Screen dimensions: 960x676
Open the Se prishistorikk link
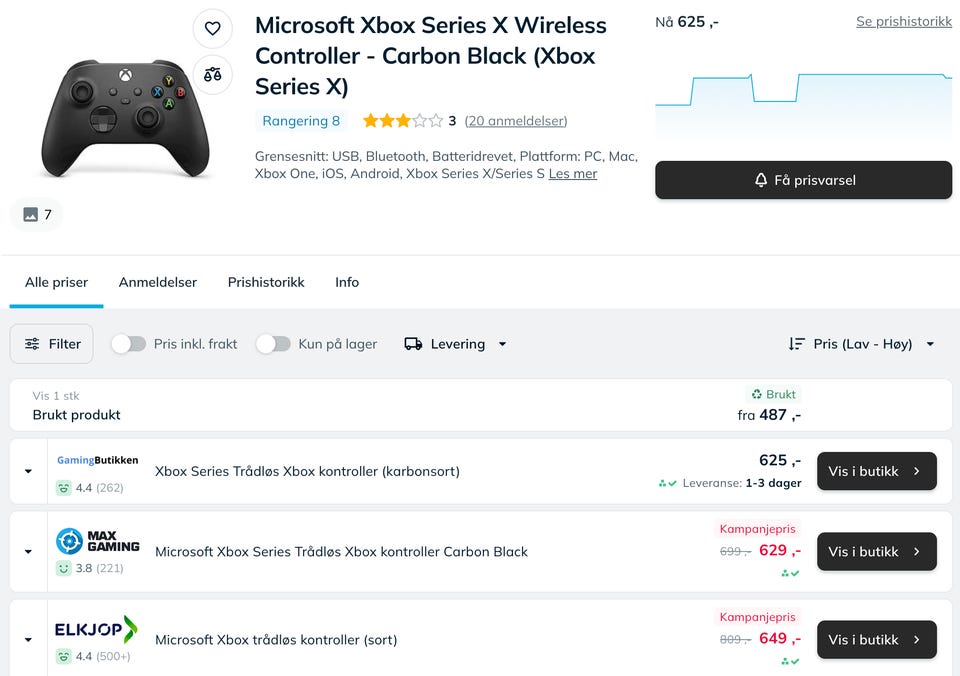(x=903, y=21)
